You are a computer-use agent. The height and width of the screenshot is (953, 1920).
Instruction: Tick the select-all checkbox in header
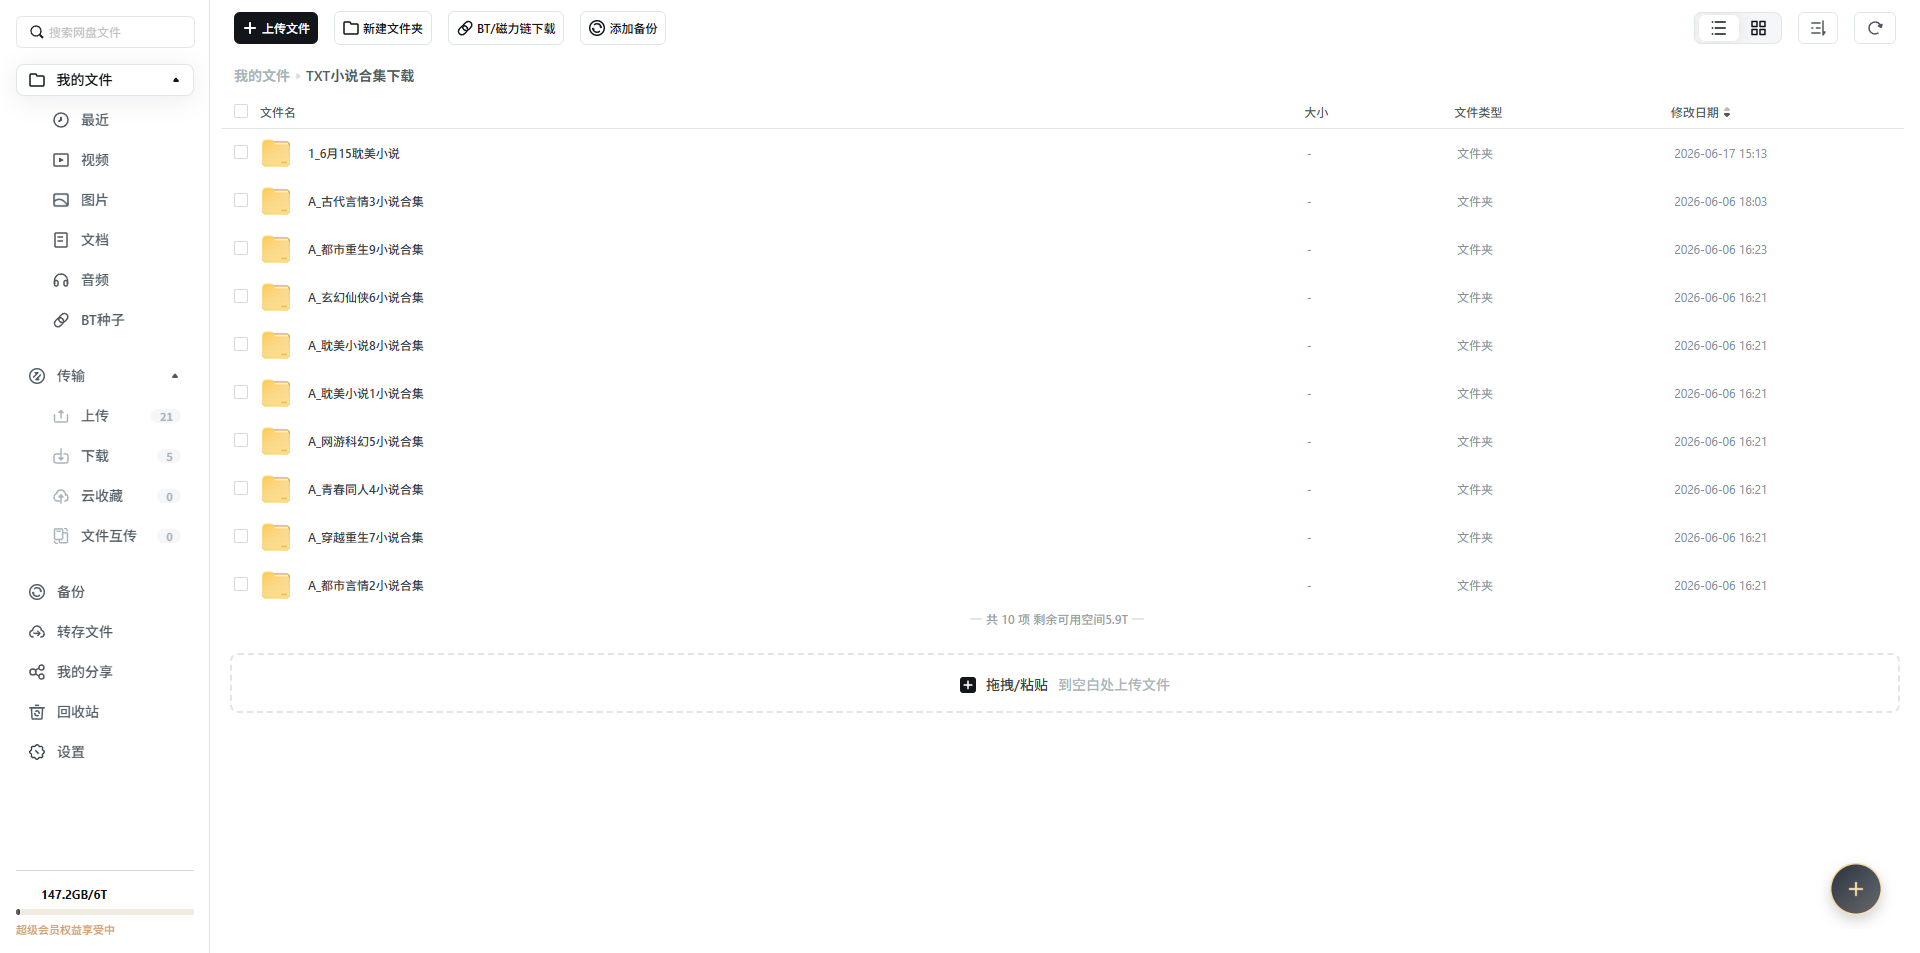(241, 111)
